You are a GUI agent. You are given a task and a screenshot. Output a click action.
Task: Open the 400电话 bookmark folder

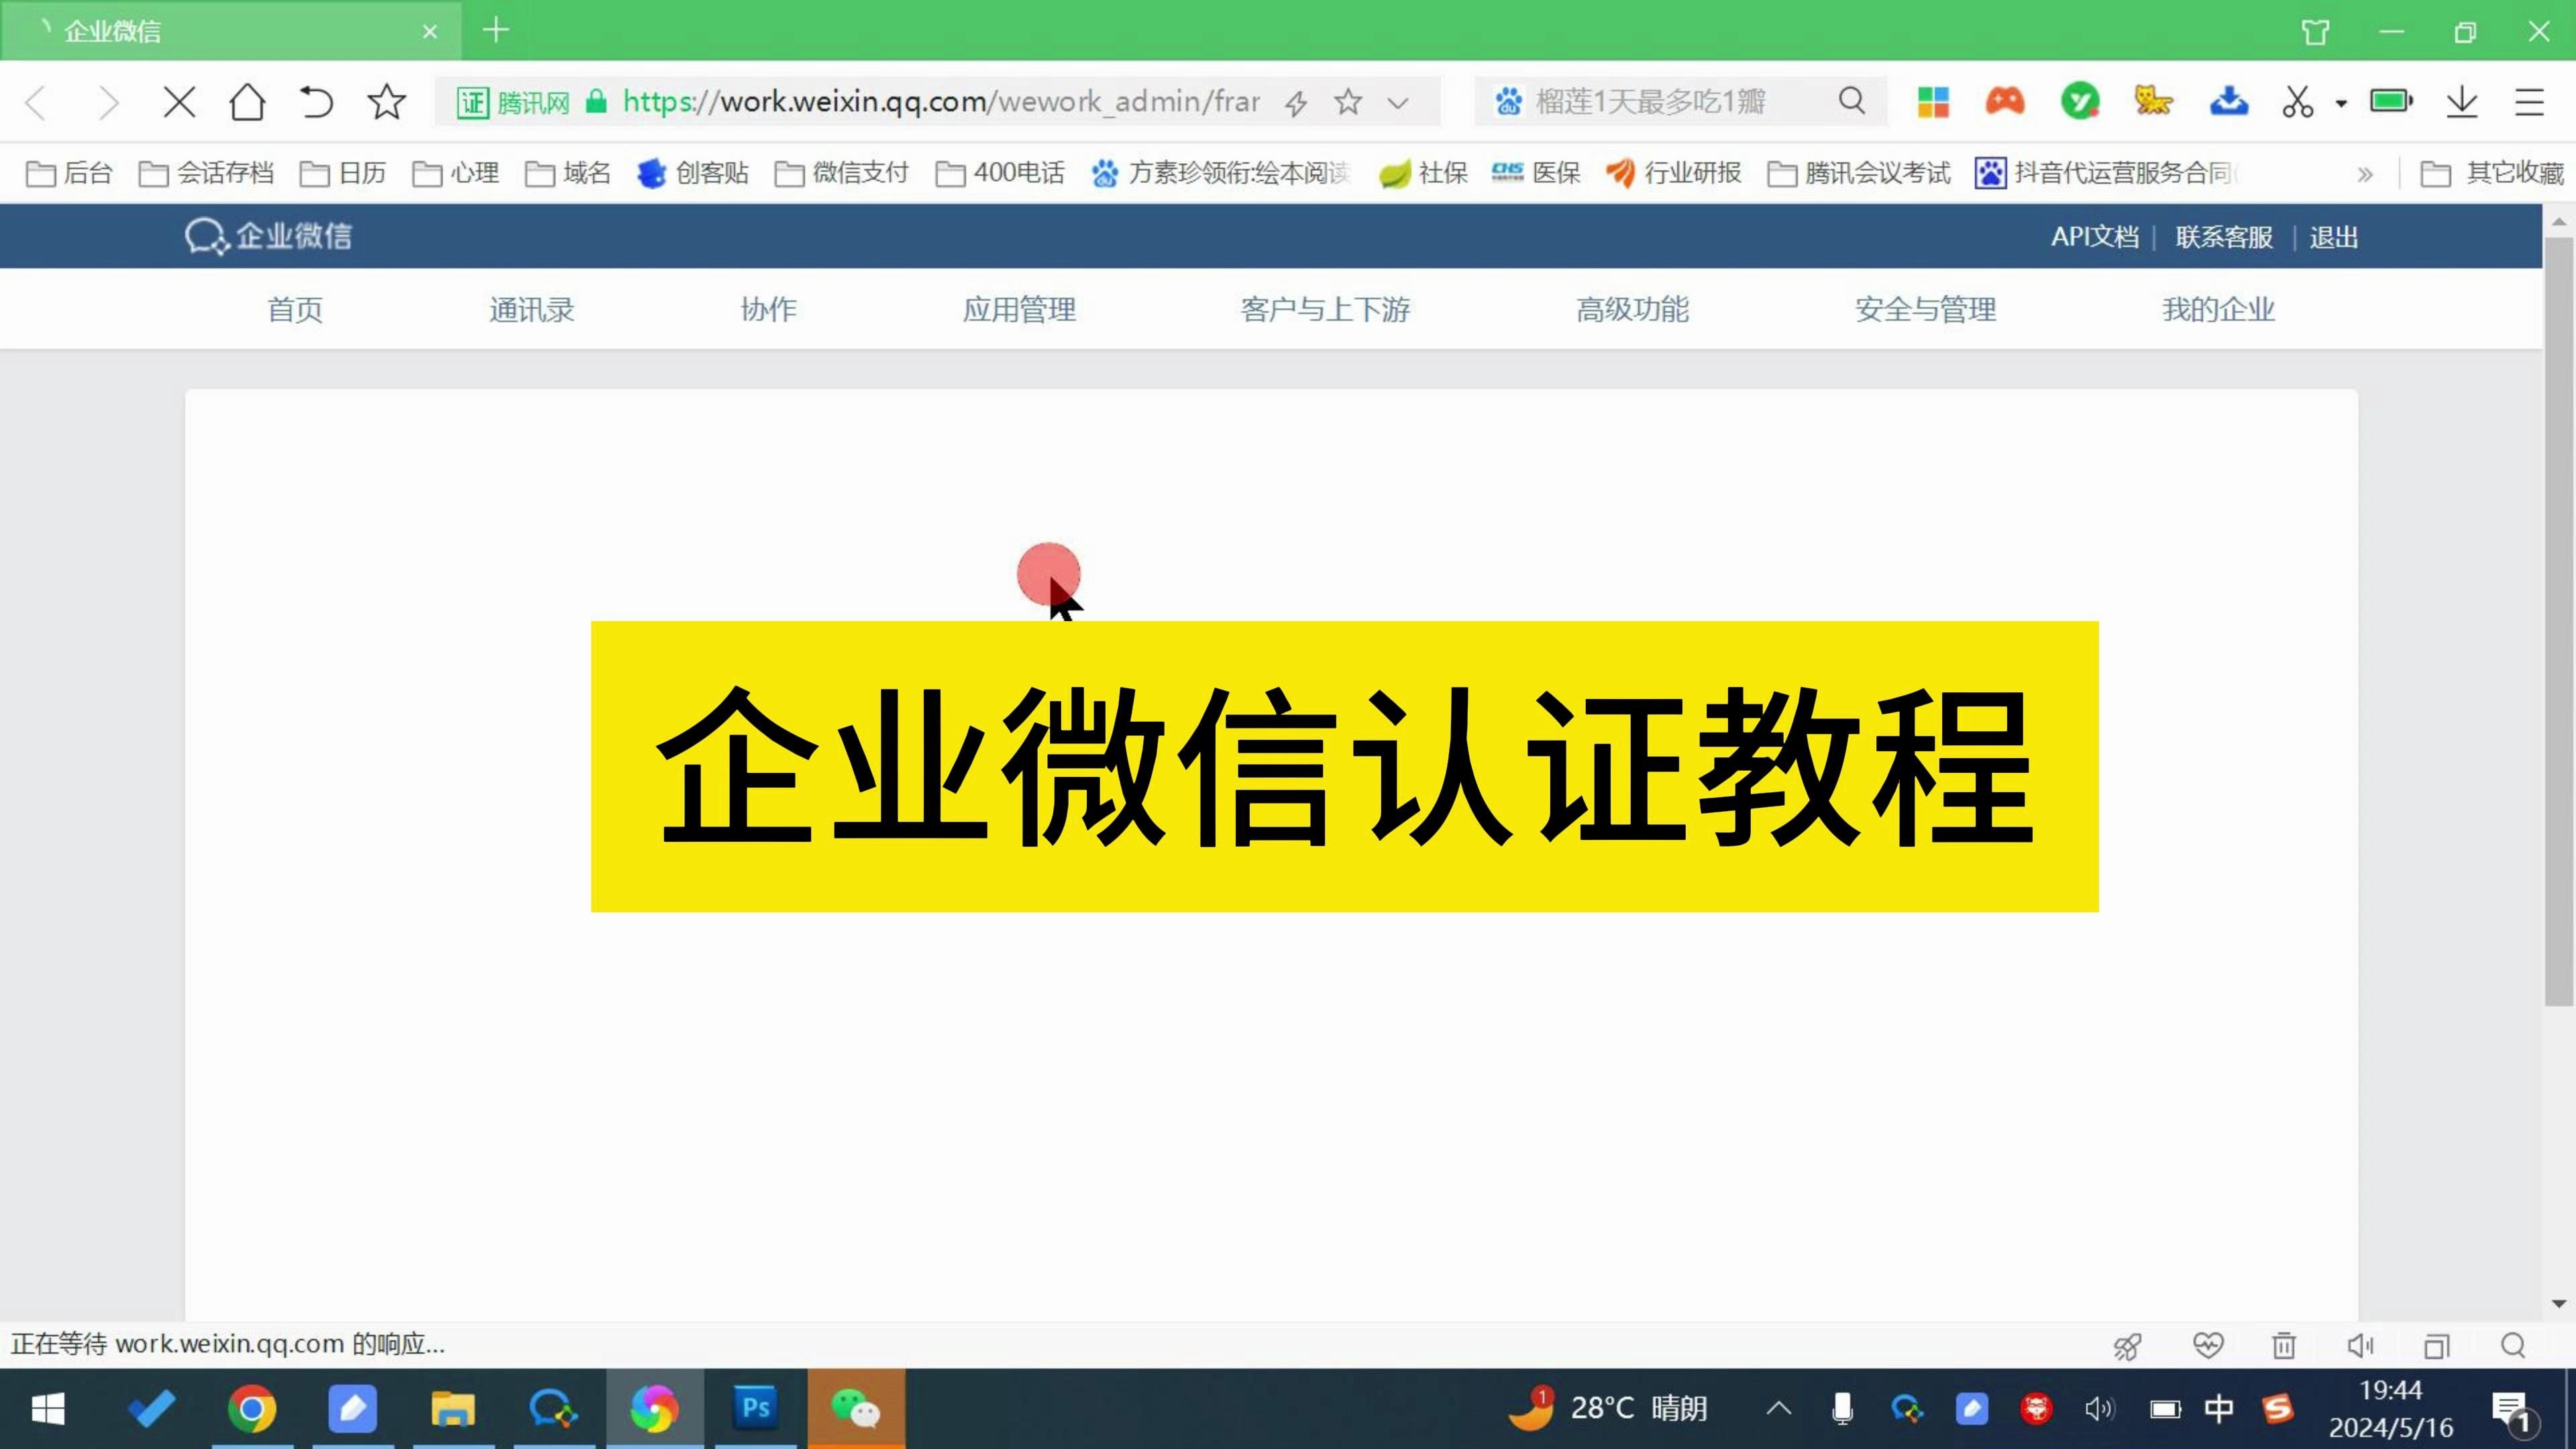tap(1000, 173)
